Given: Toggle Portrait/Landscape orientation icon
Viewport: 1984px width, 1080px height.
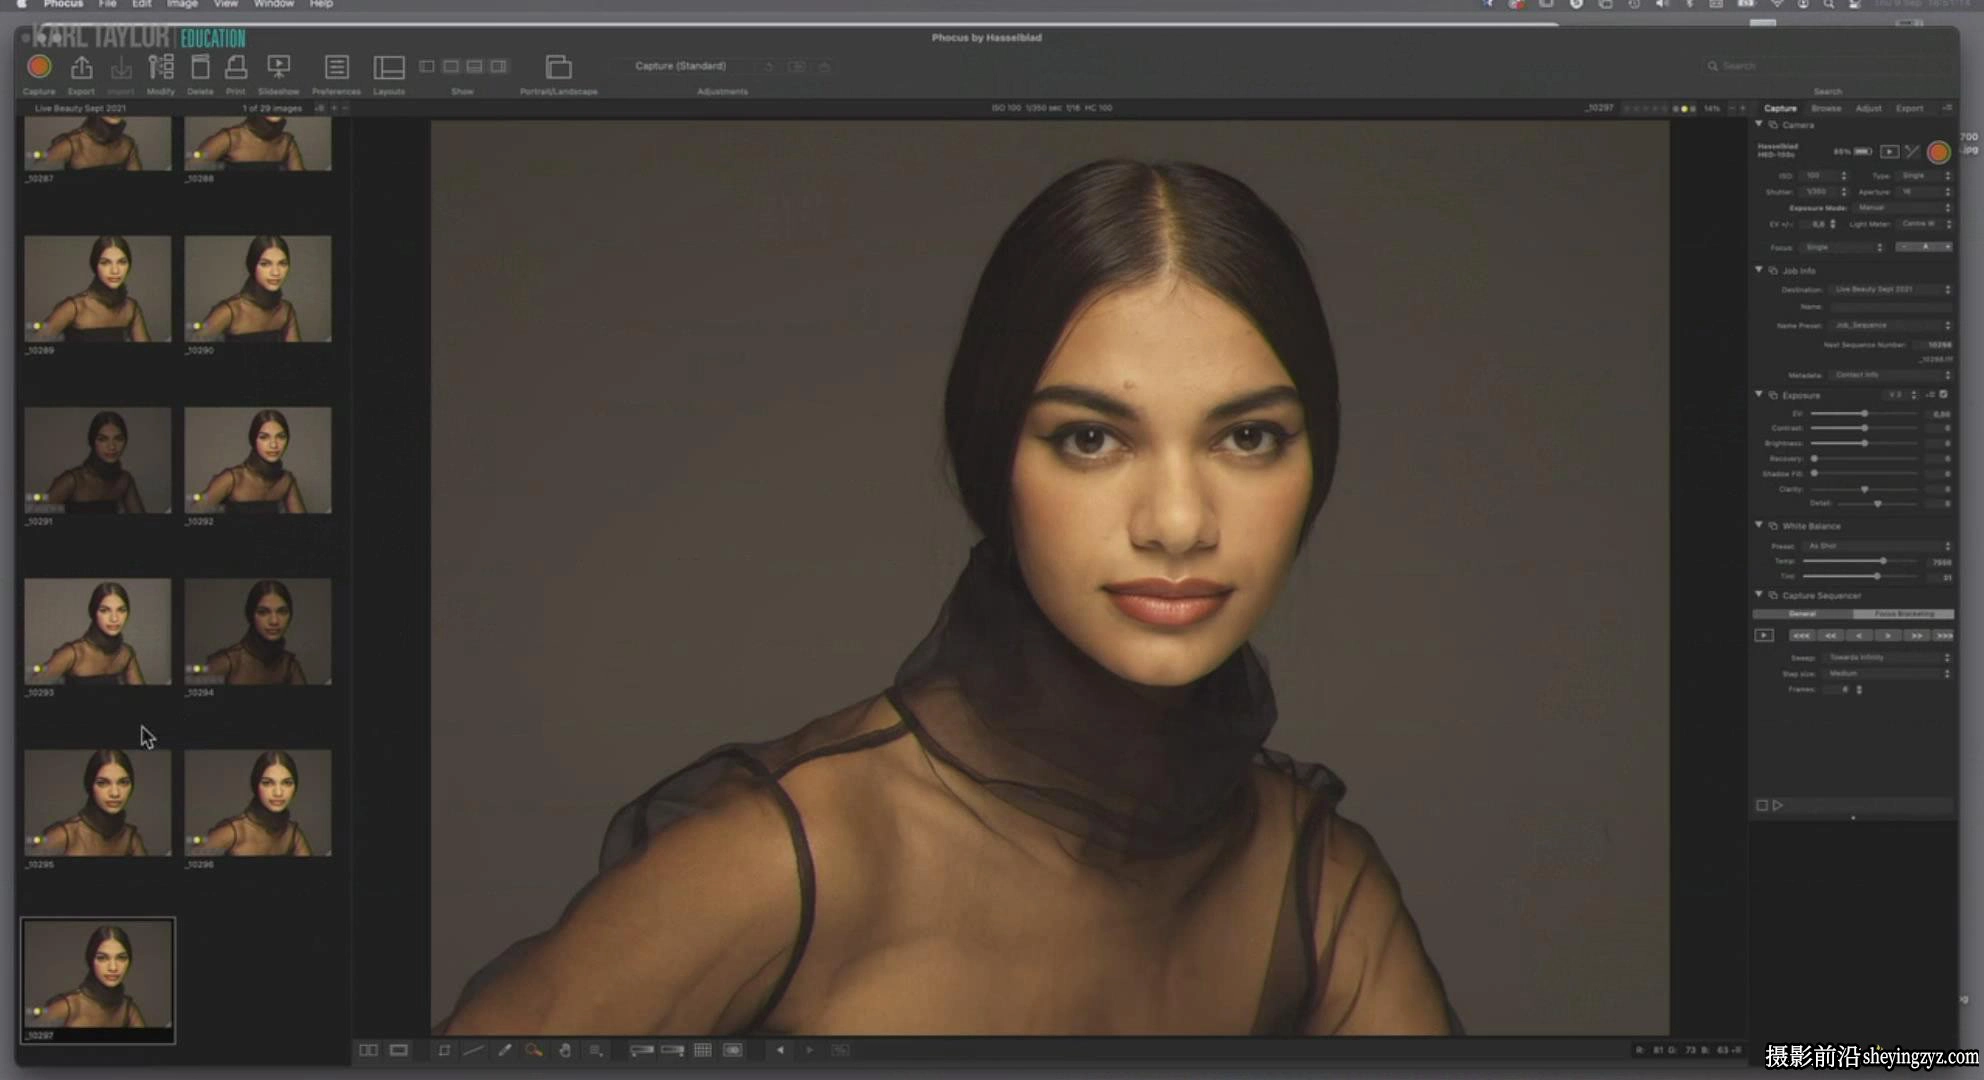Looking at the screenshot, I should pos(559,67).
